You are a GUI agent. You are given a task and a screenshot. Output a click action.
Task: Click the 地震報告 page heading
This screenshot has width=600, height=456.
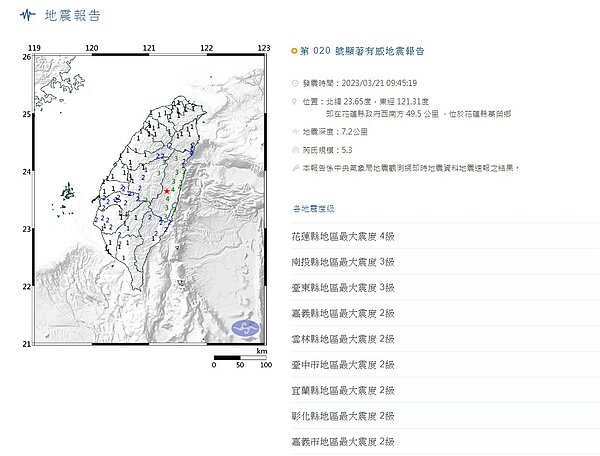coord(73,15)
